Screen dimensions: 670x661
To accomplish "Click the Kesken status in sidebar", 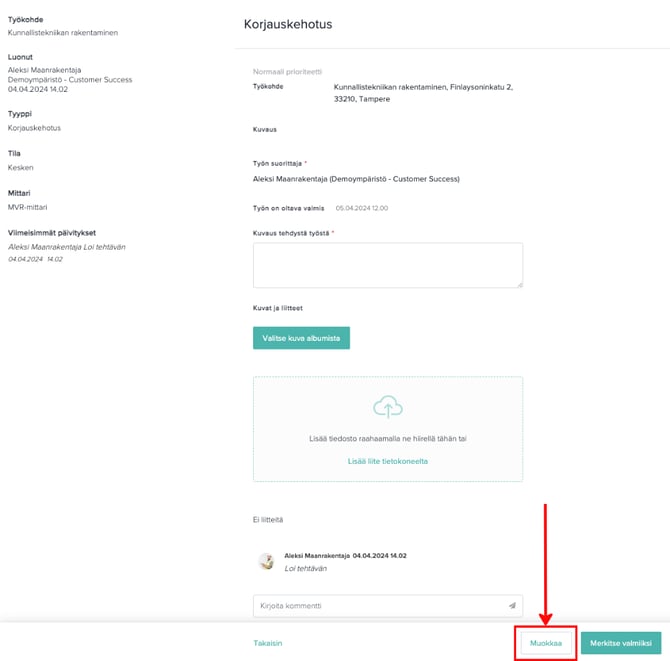I will 22,167.
